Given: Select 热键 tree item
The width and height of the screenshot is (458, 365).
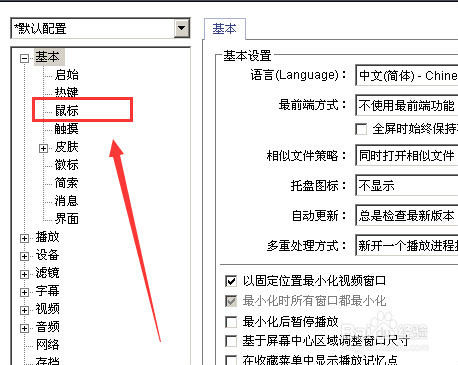Looking at the screenshot, I should [67, 92].
